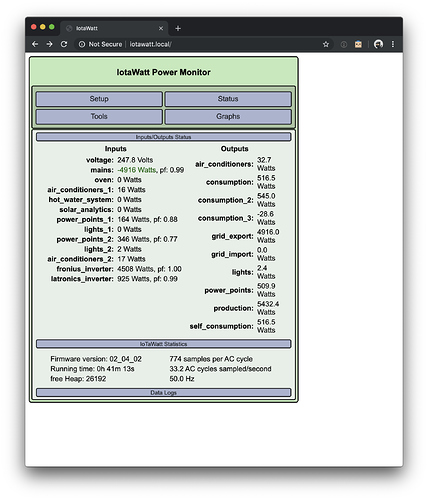Expand the Data Logs section

click(x=164, y=393)
